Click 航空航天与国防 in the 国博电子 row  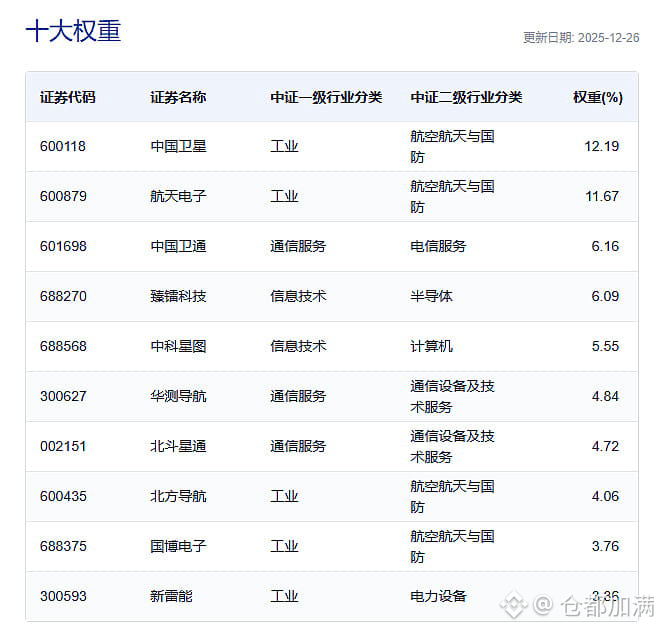(452, 547)
